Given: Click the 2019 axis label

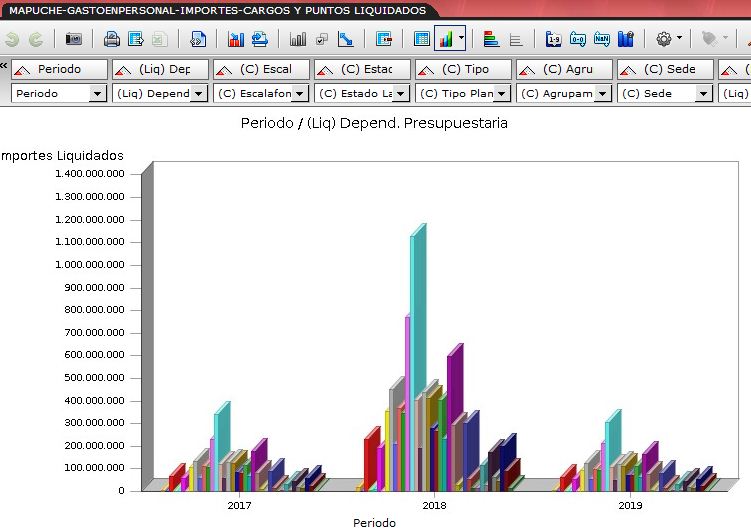Looking at the screenshot, I should [630, 505].
